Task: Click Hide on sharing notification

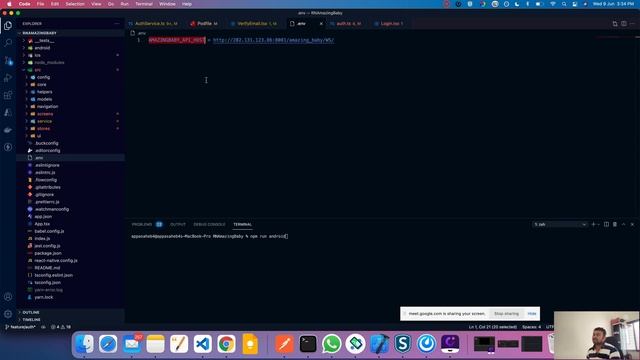Action: (531, 313)
